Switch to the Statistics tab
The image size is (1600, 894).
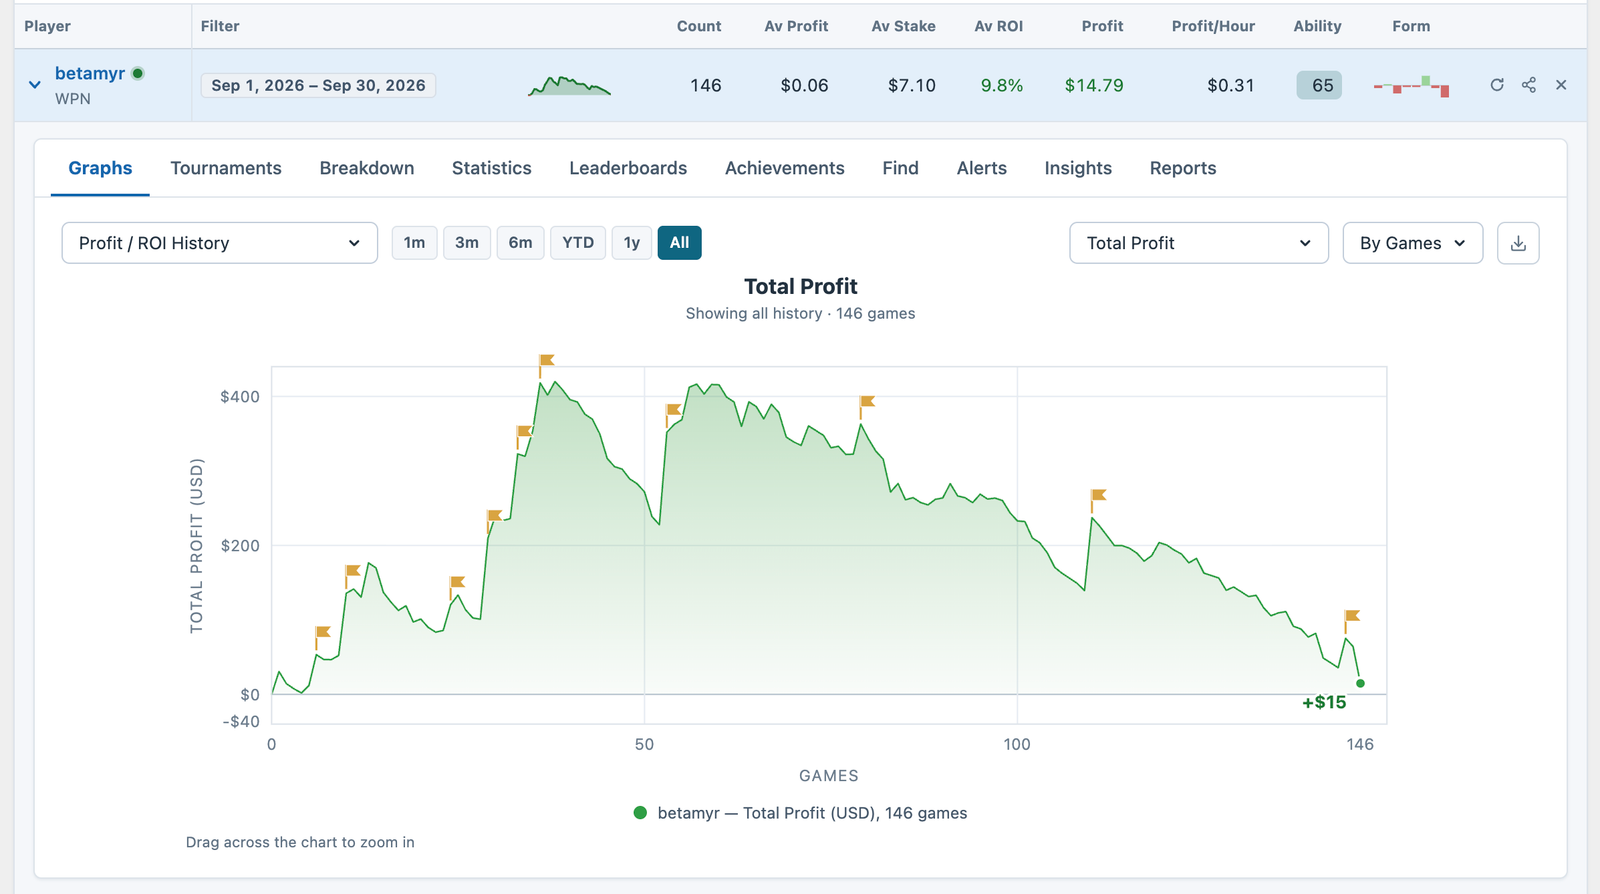[492, 168]
